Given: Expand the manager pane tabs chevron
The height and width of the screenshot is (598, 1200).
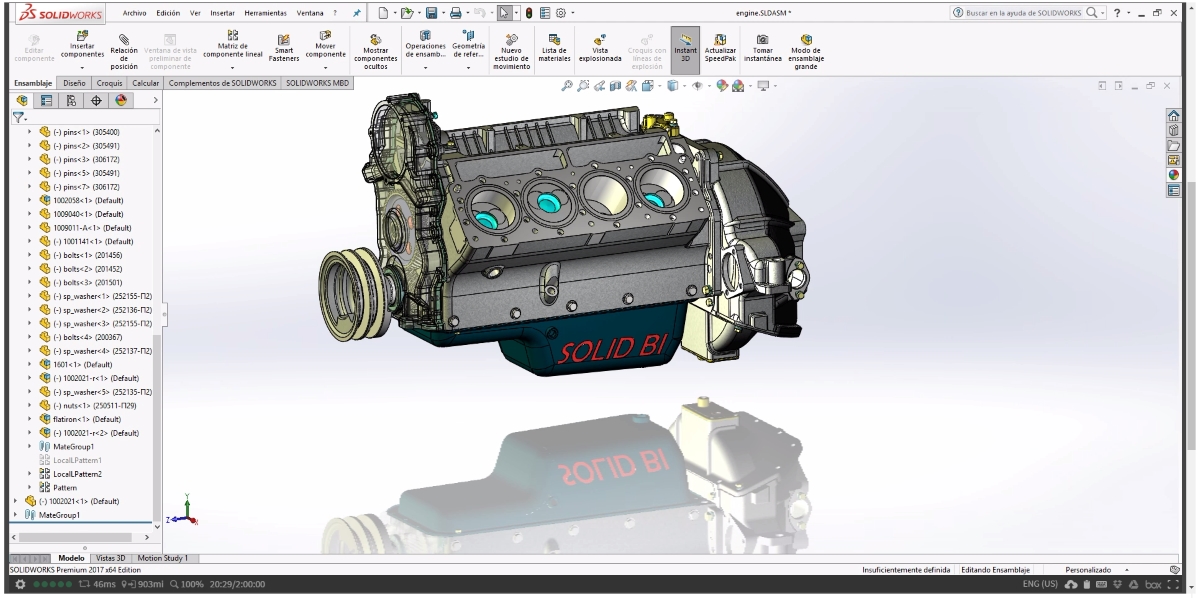Looking at the screenshot, I should coord(155,100).
